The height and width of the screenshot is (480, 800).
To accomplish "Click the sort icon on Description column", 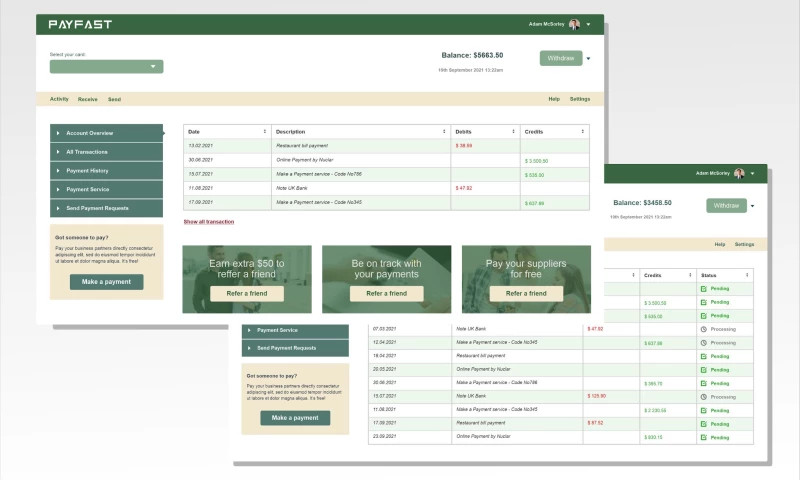I will click(x=444, y=132).
